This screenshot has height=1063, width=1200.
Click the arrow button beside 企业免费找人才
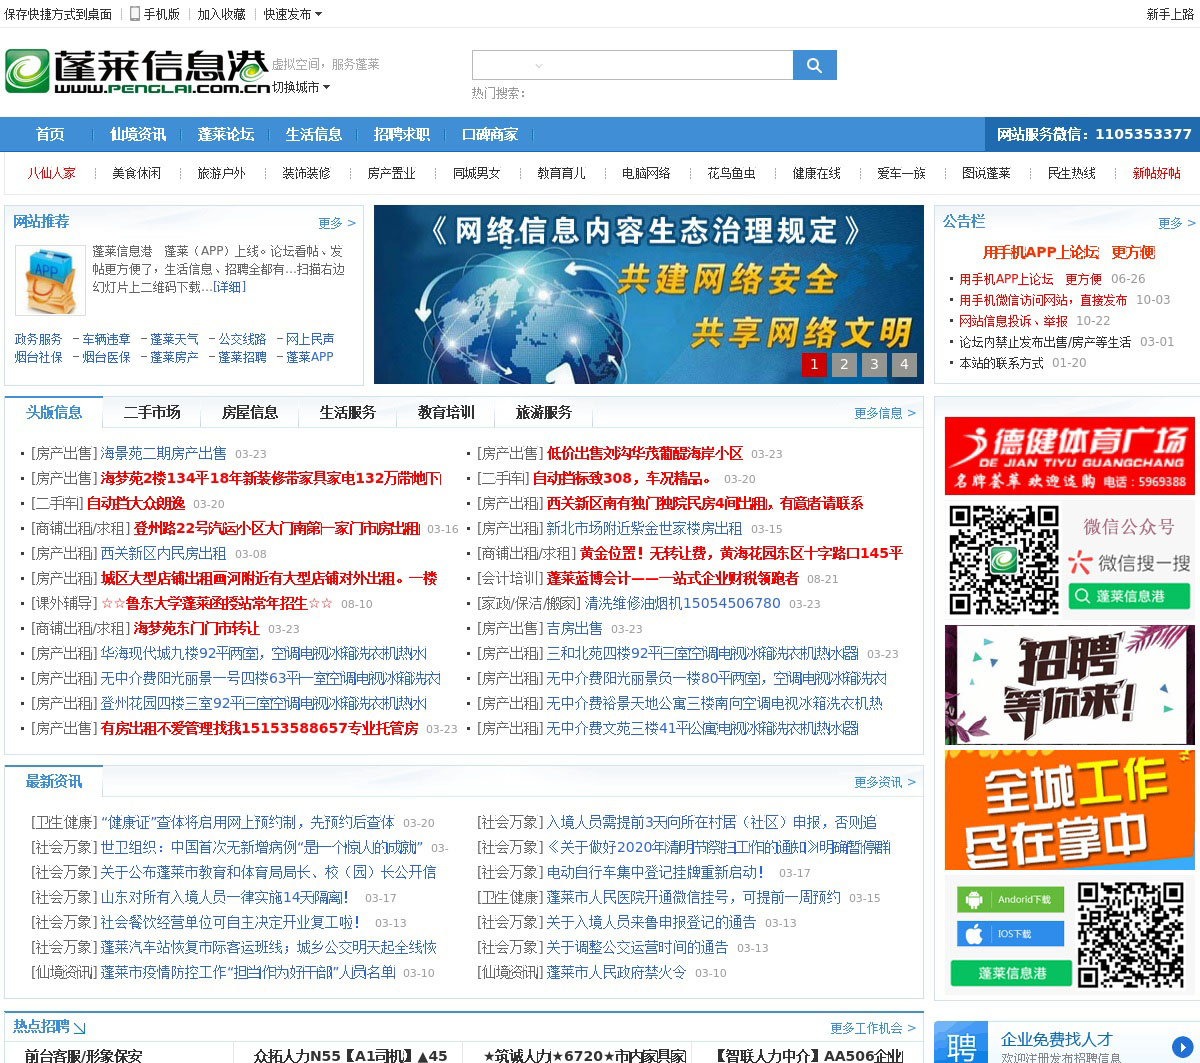(1181, 1046)
